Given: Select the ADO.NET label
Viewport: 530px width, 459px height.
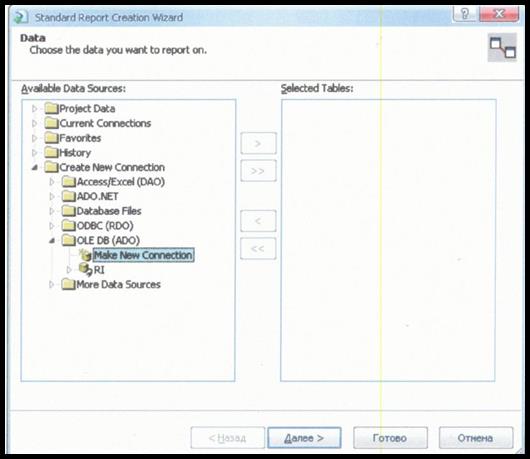Looking at the screenshot, I should 98,196.
